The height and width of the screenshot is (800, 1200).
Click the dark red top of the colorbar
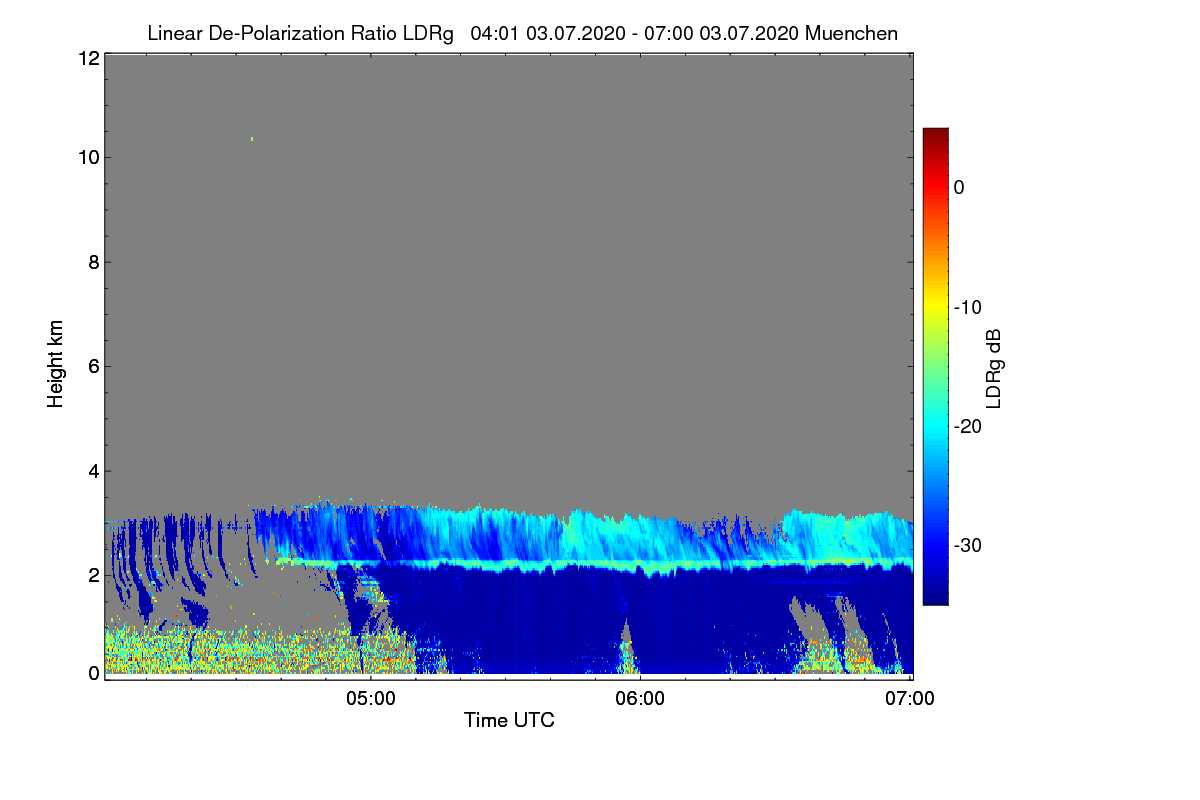[935, 135]
